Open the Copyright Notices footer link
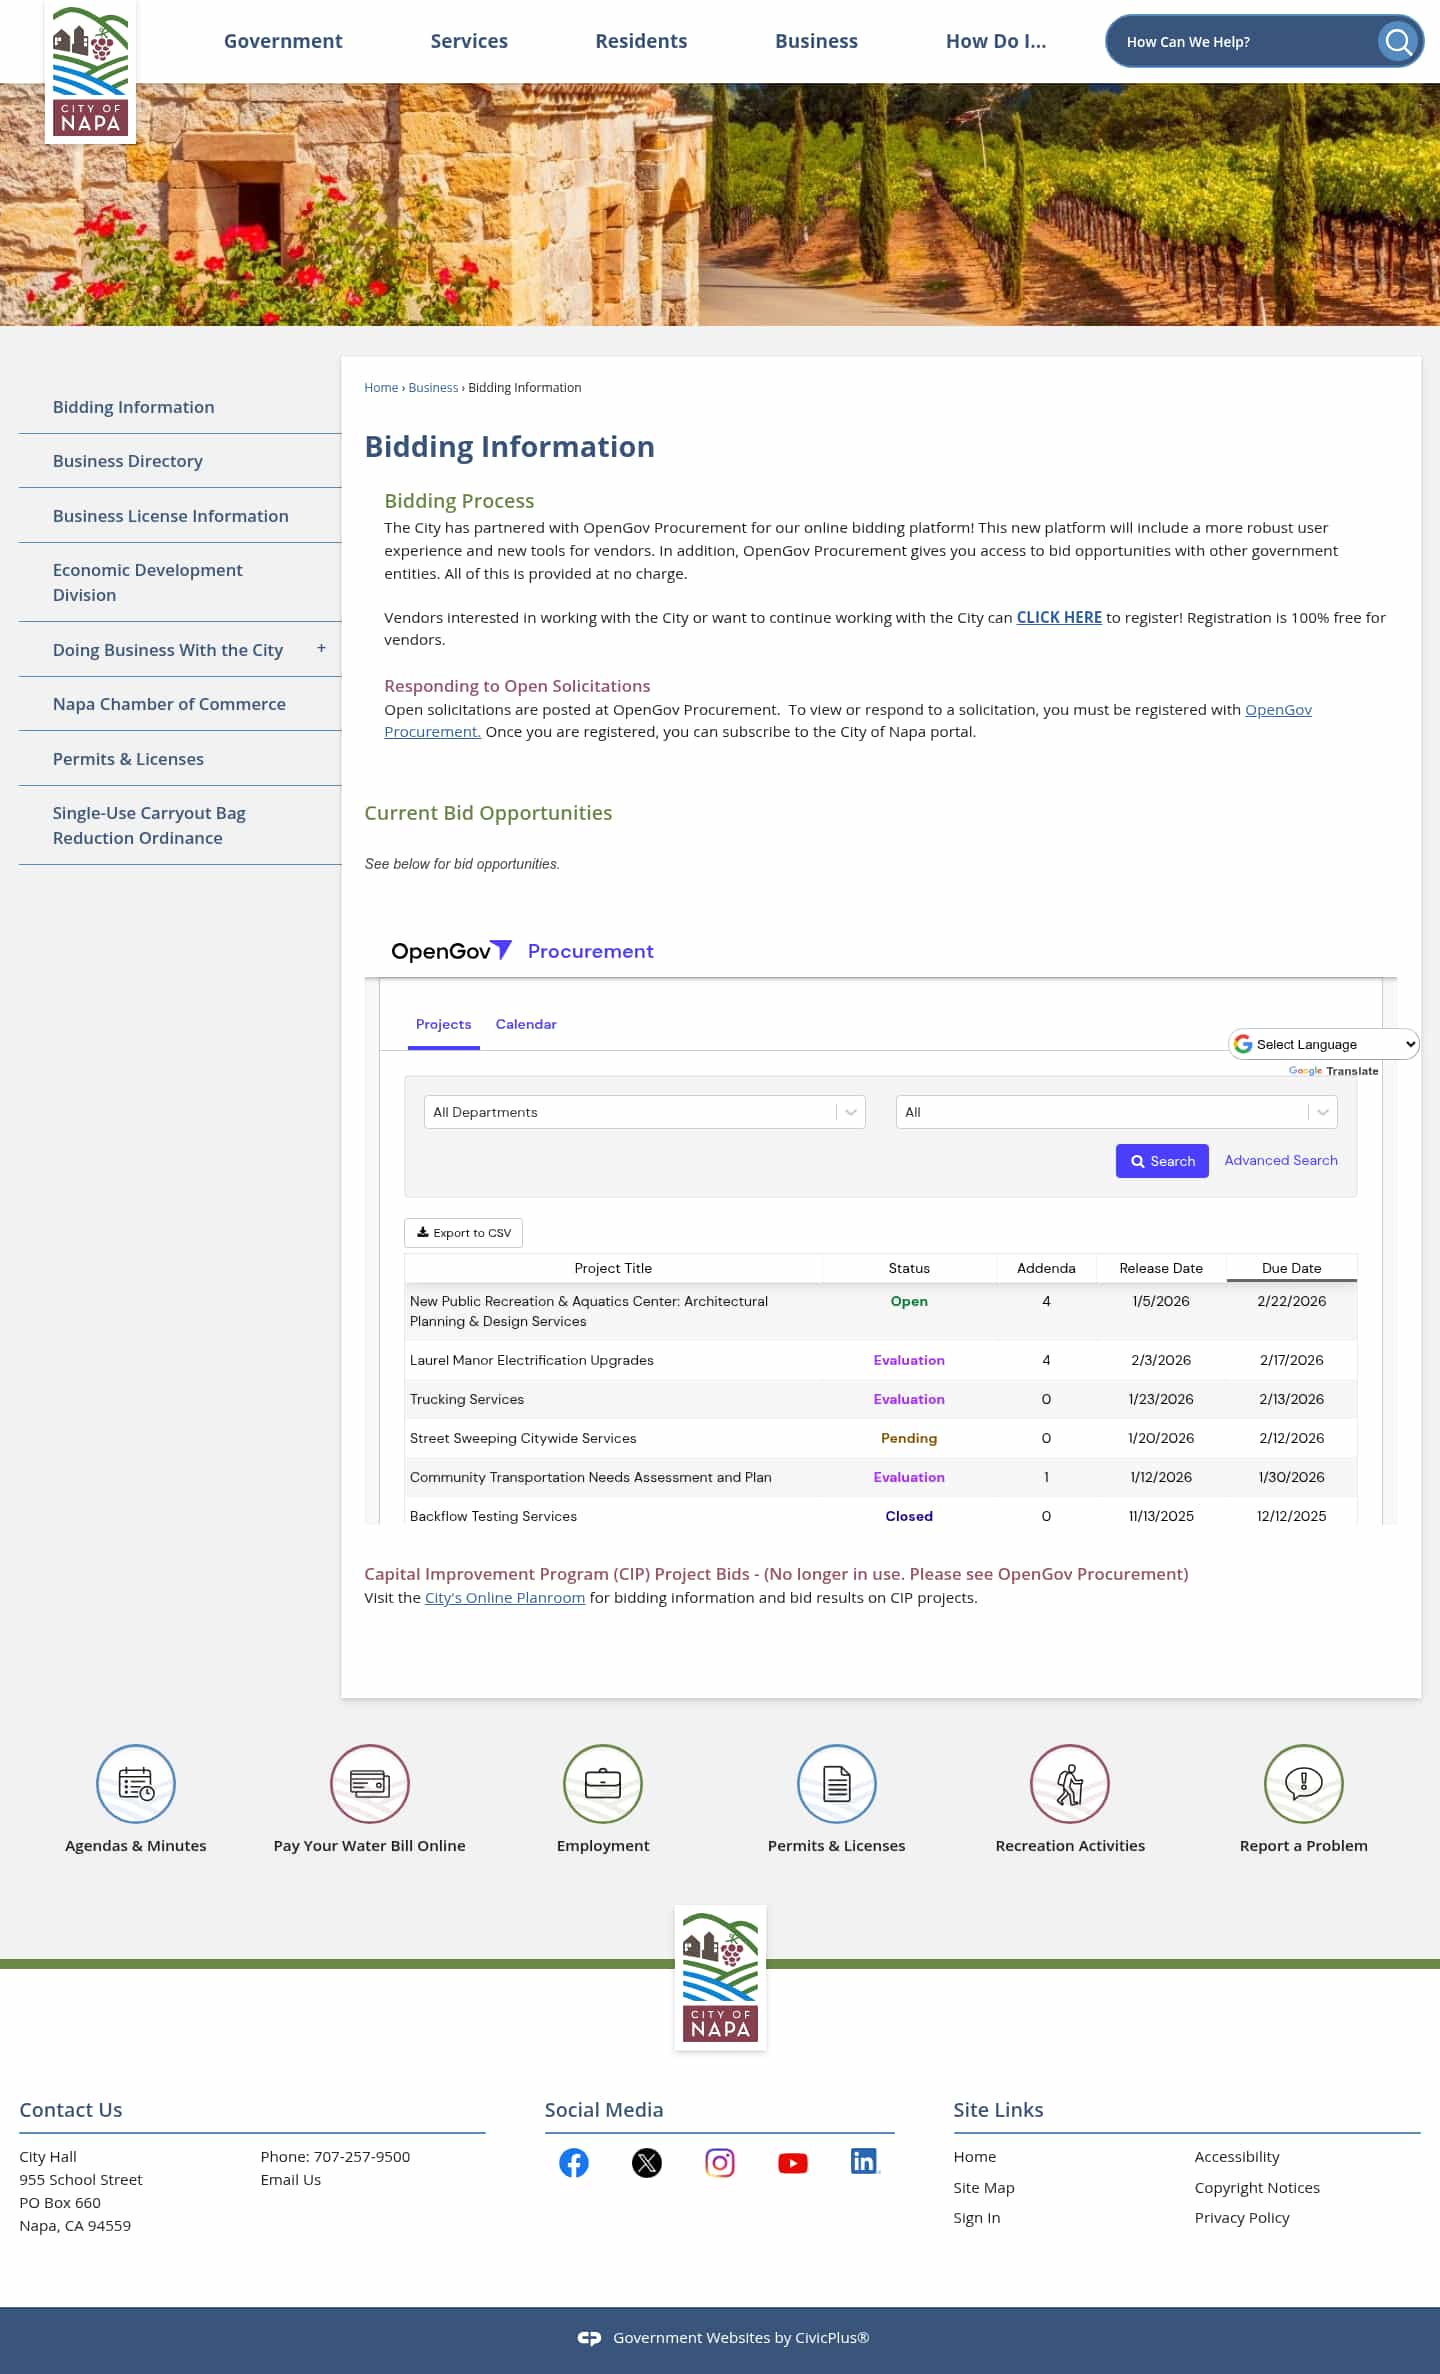 coord(1257,2188)
